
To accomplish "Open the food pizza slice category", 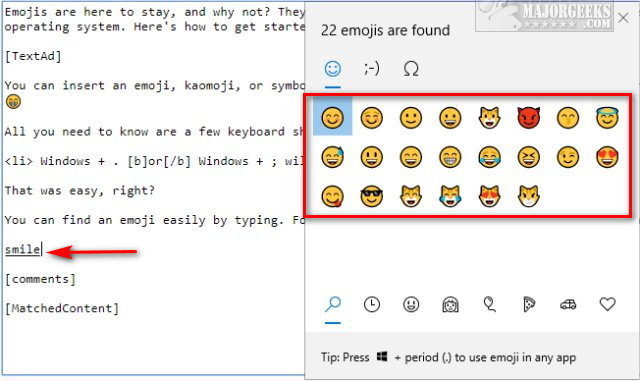I will coord(529,305).
